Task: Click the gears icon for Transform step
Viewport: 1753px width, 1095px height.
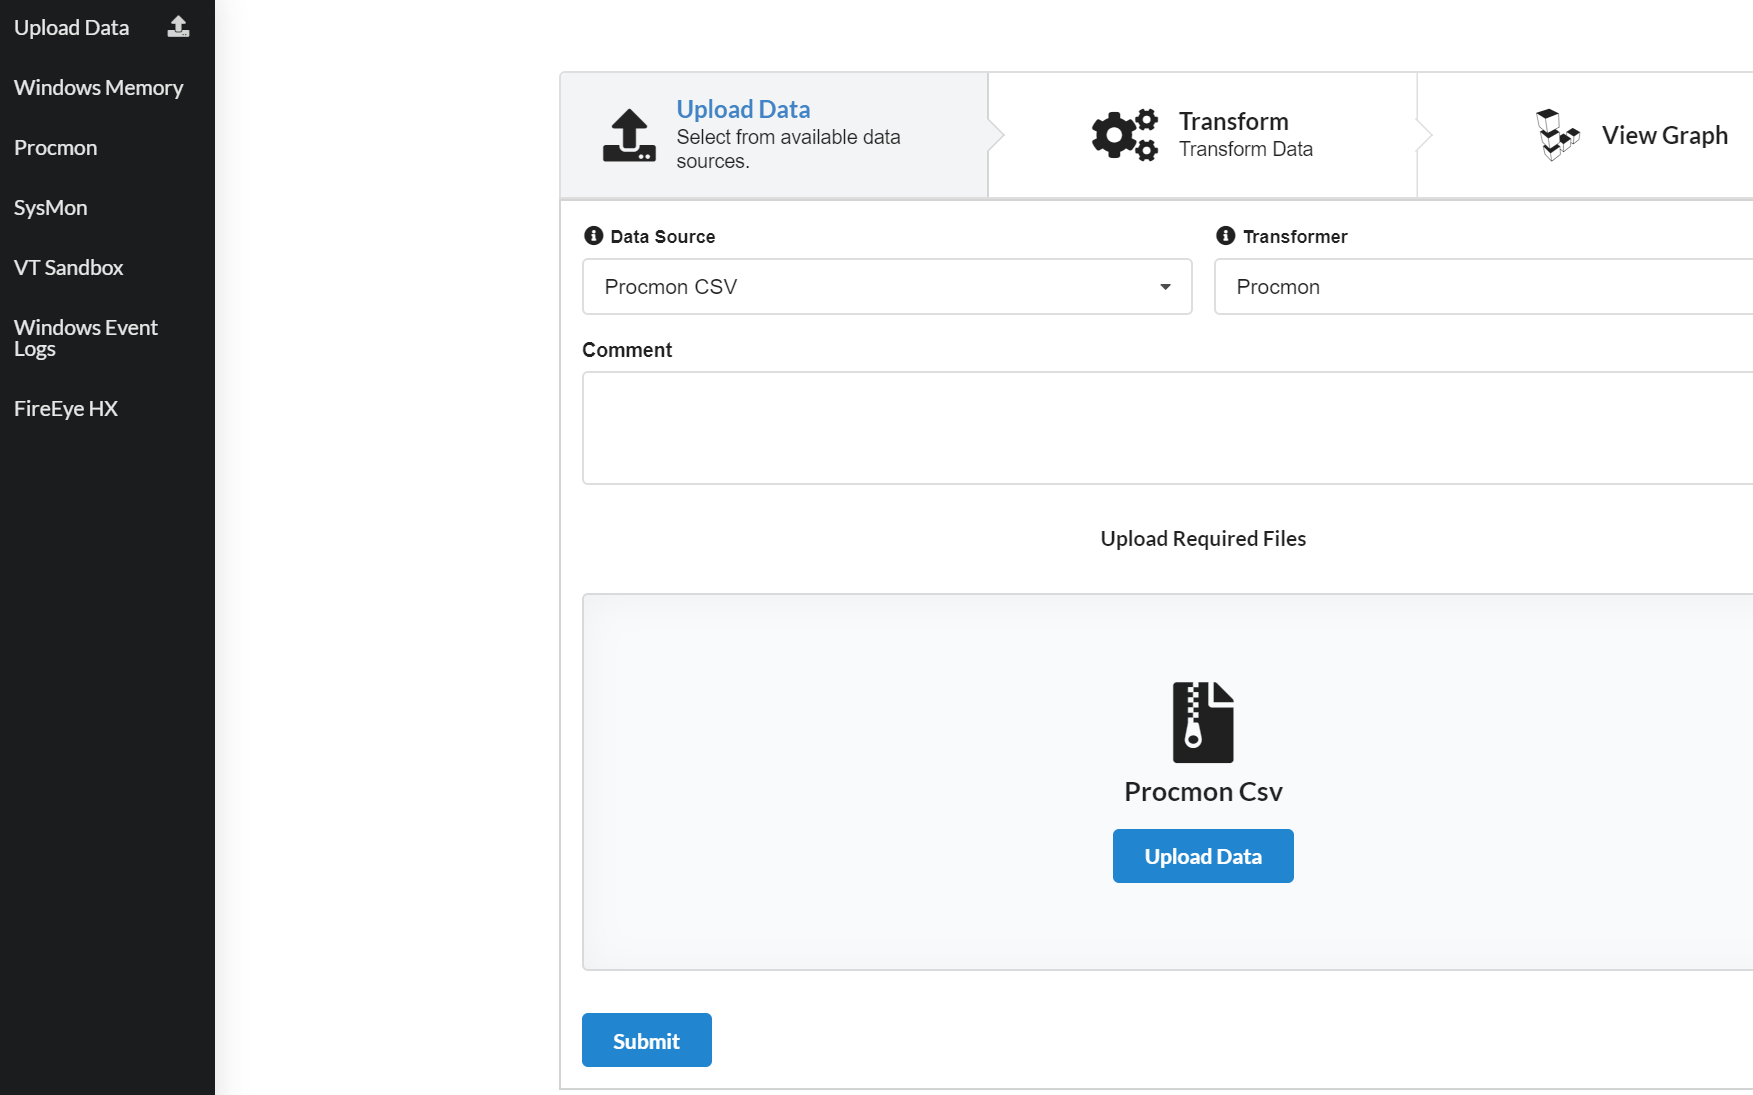Action: pos(1125,135)
